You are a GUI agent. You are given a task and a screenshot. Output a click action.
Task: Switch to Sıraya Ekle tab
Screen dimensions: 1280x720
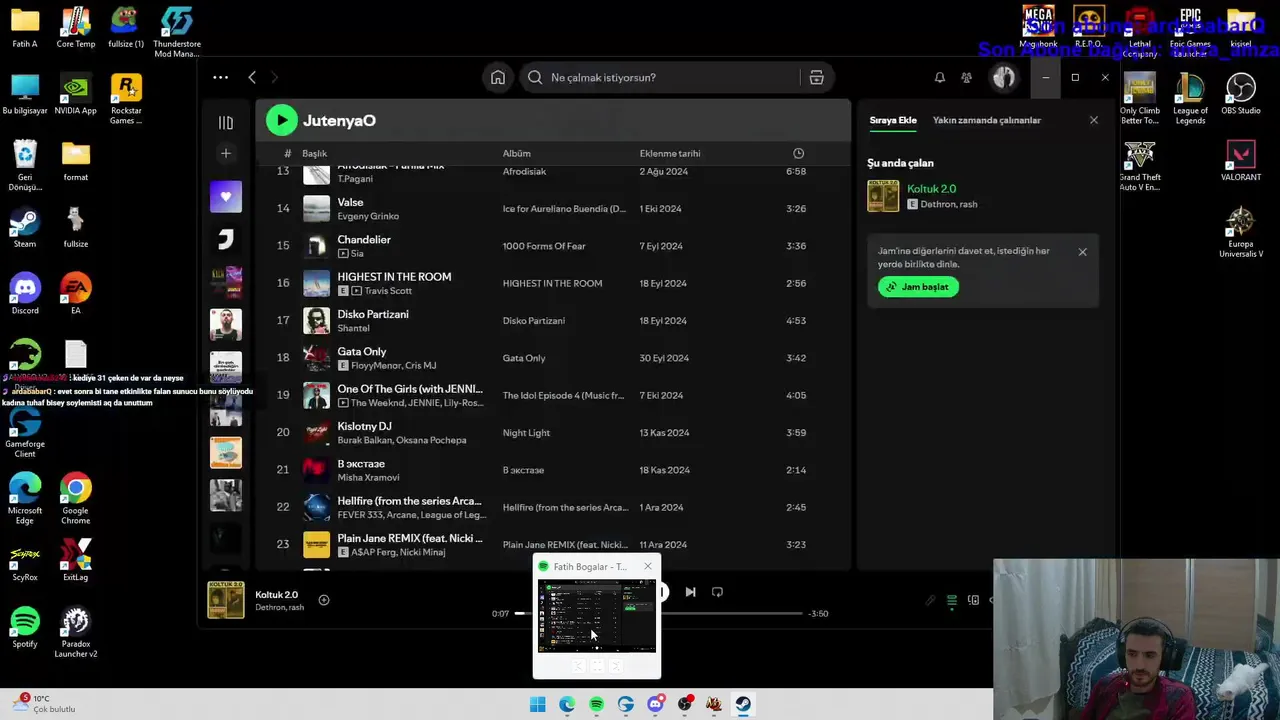pyautogui.click(x=893, y=120)
